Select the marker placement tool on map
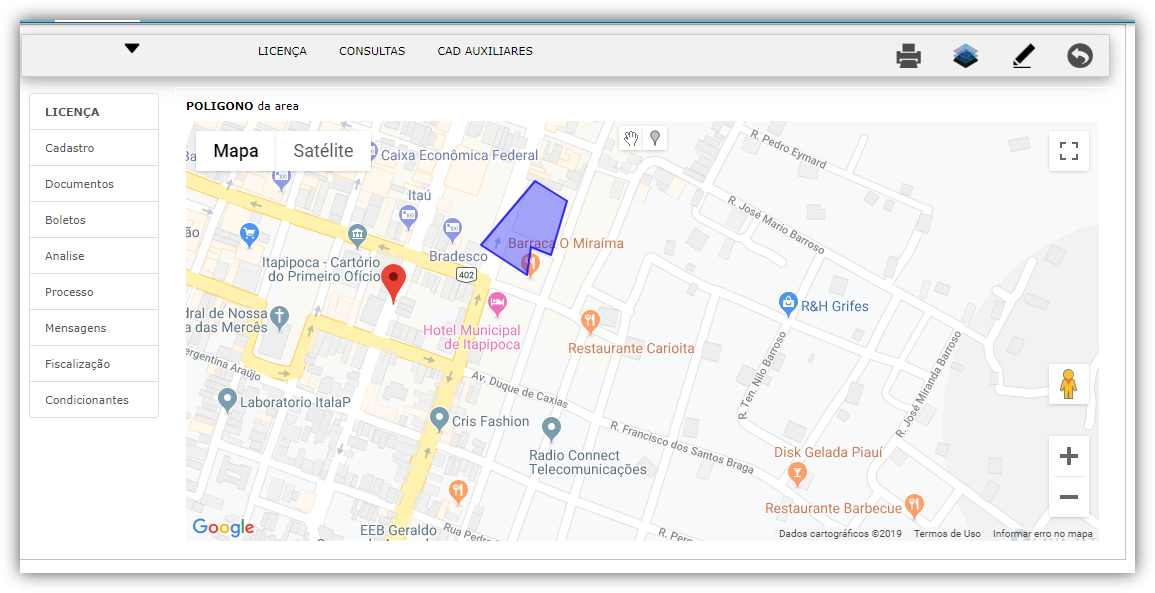The height and width of the screenshot is (593, 1155). point(655,138)
